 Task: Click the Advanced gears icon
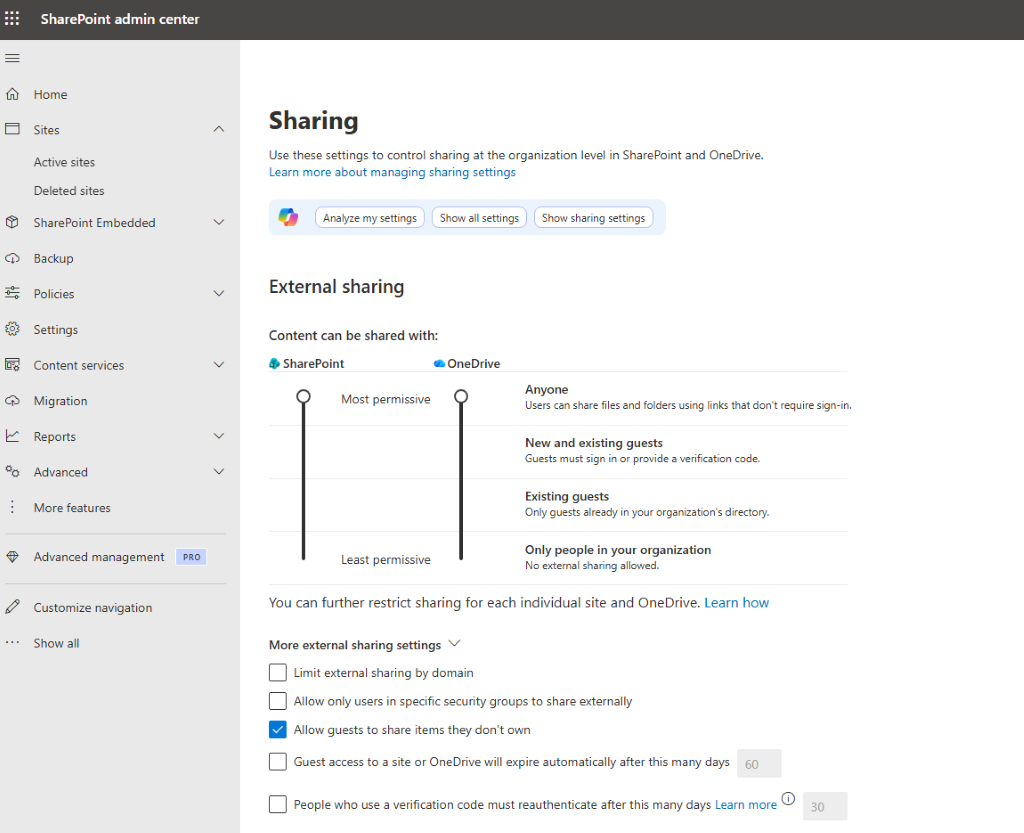12,471
